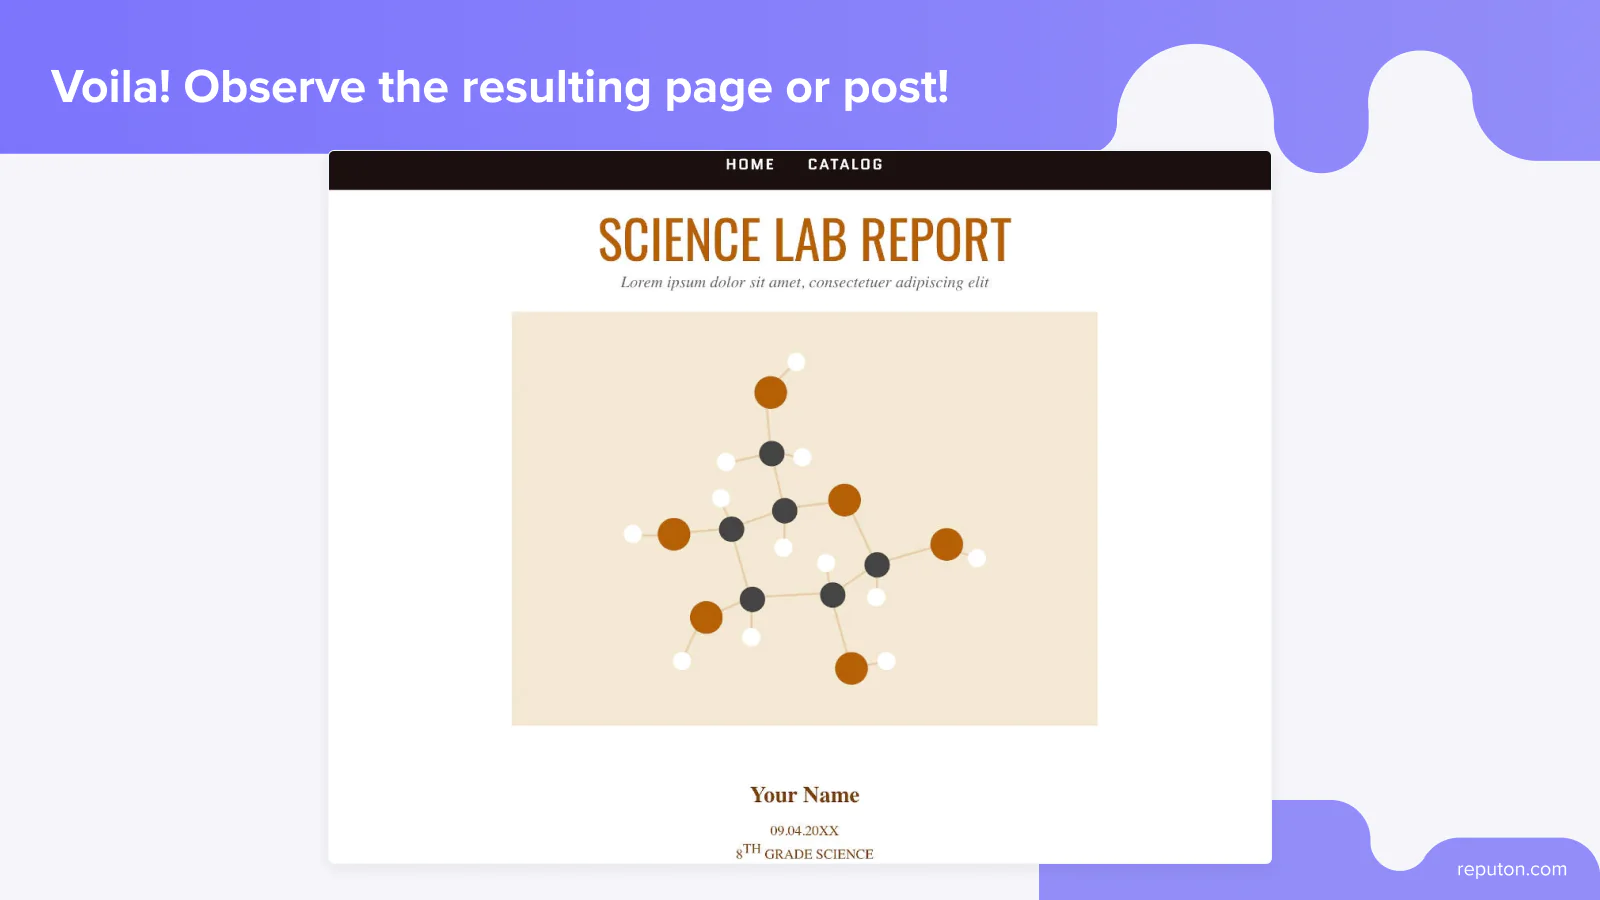The height and width of the screenshot is (900, 1600).
Task: Open the HOME menu item
Action: coord(750,164)
